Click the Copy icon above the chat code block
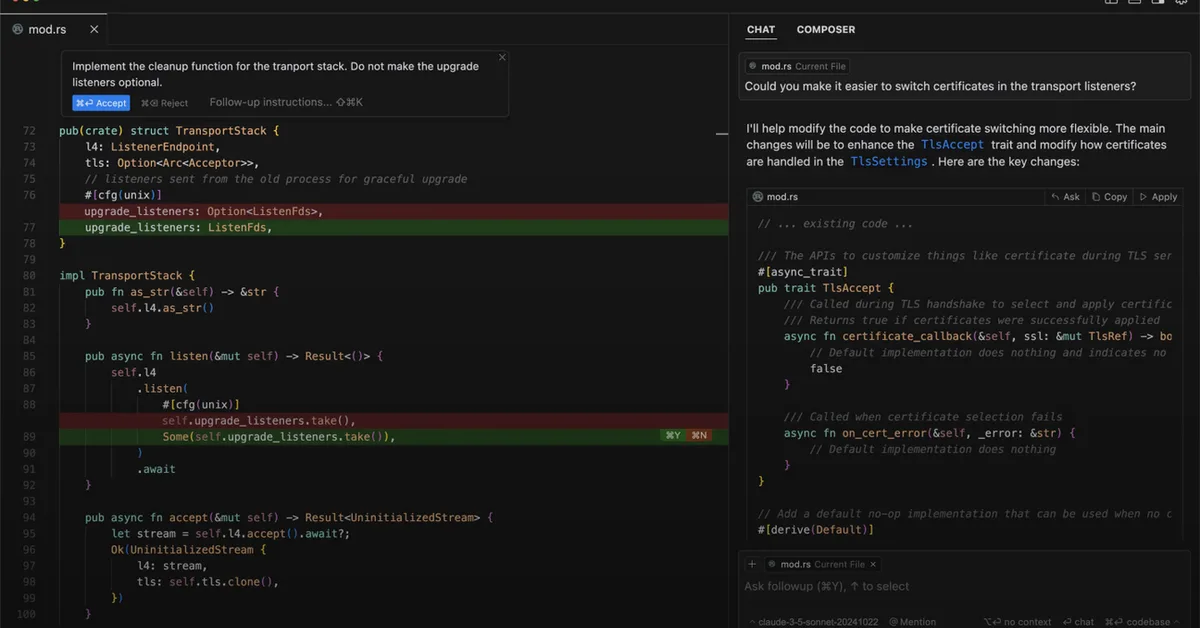Image resolution: width=1200 pixels, height=628 pixels. point(1108,196)
